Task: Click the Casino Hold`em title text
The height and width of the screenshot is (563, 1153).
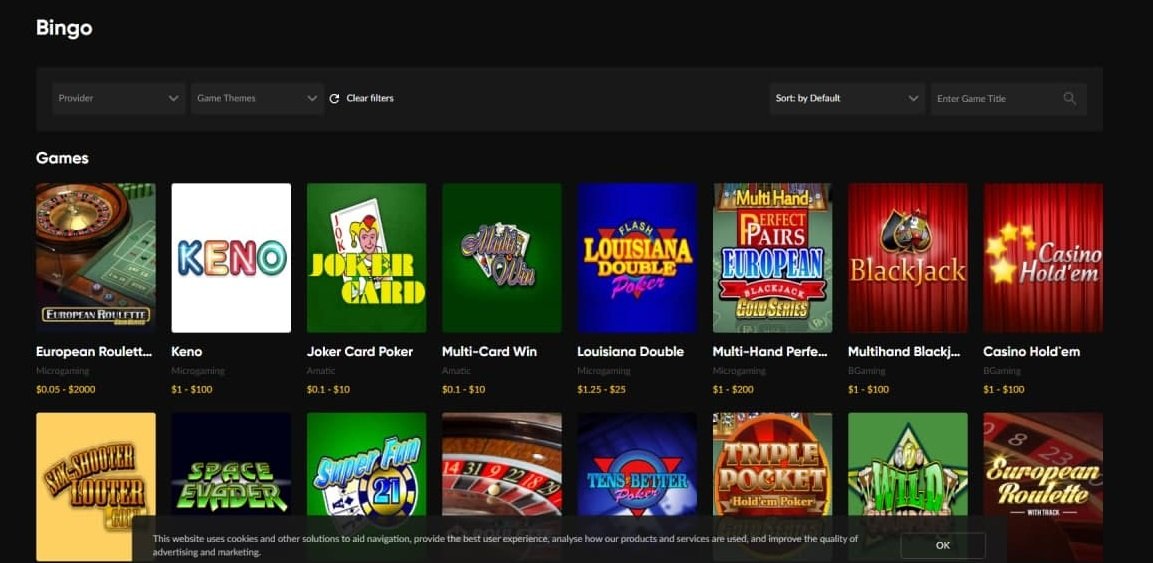Action: pyautogui.click(x=1032, y=351)
